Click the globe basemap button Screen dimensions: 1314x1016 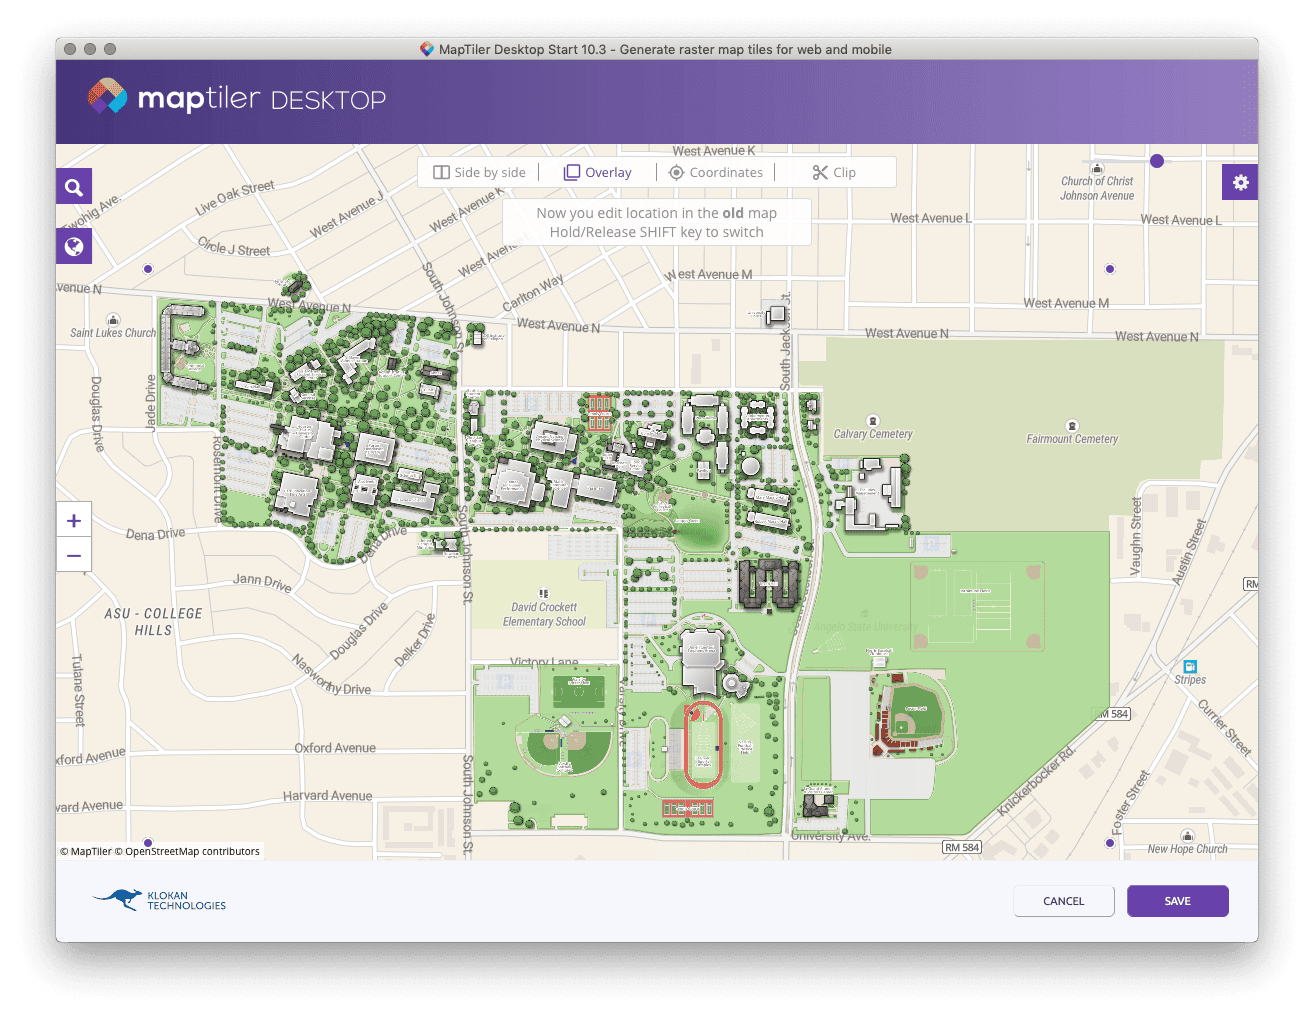[x=74, y=246]
